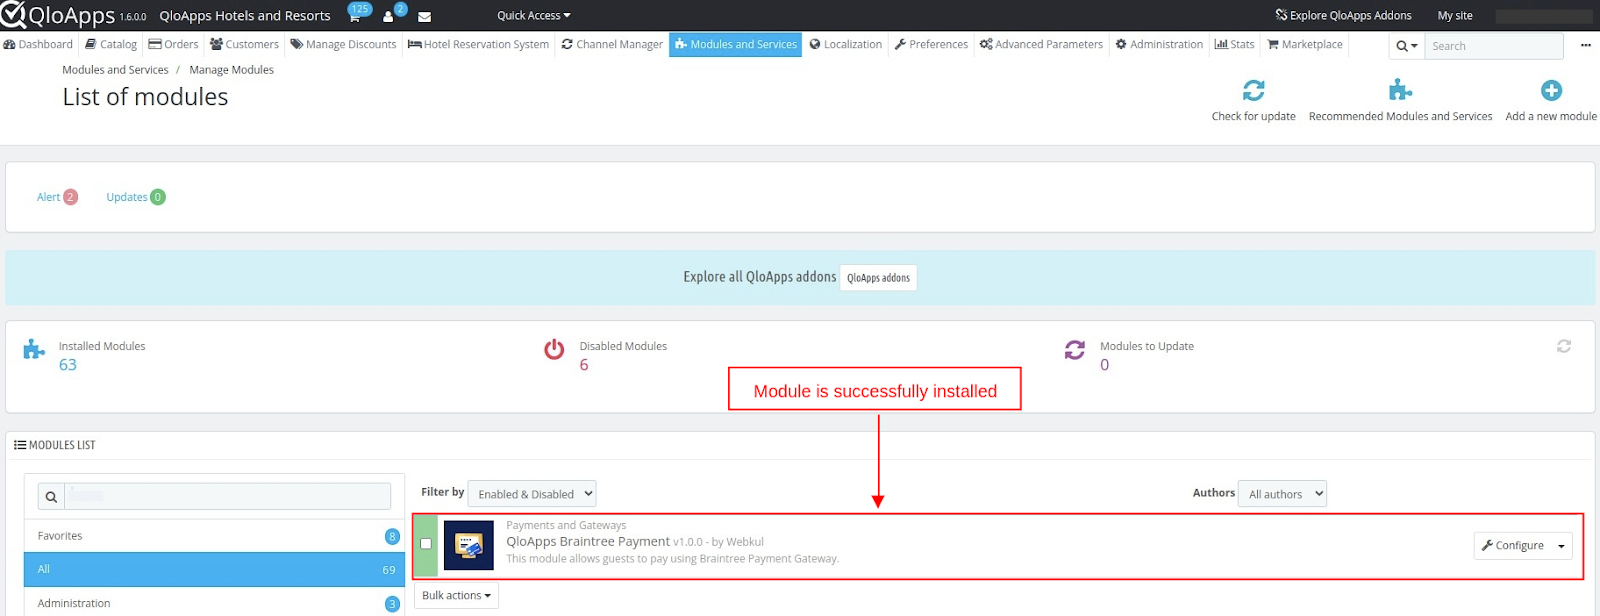Click the QloApps Hotels and Resorts title
This screenshot has width=1600, height=616.
tap(245, 16)
